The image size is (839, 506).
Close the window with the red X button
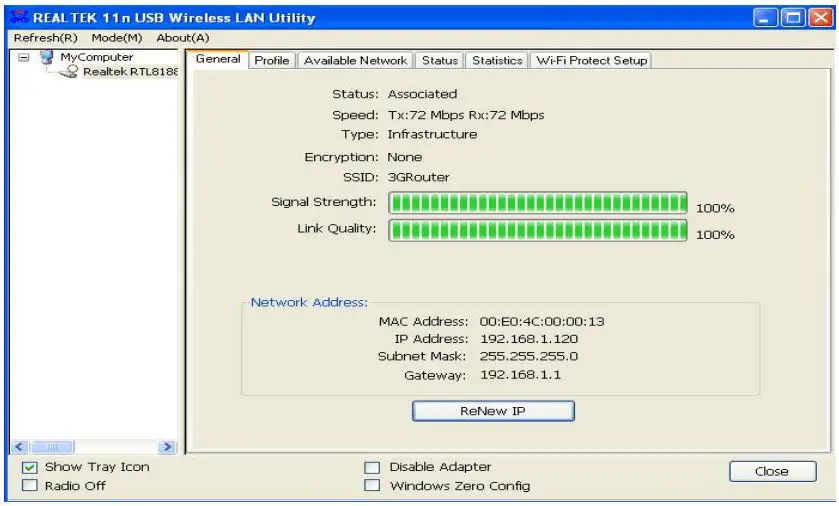tap(821, 18)
